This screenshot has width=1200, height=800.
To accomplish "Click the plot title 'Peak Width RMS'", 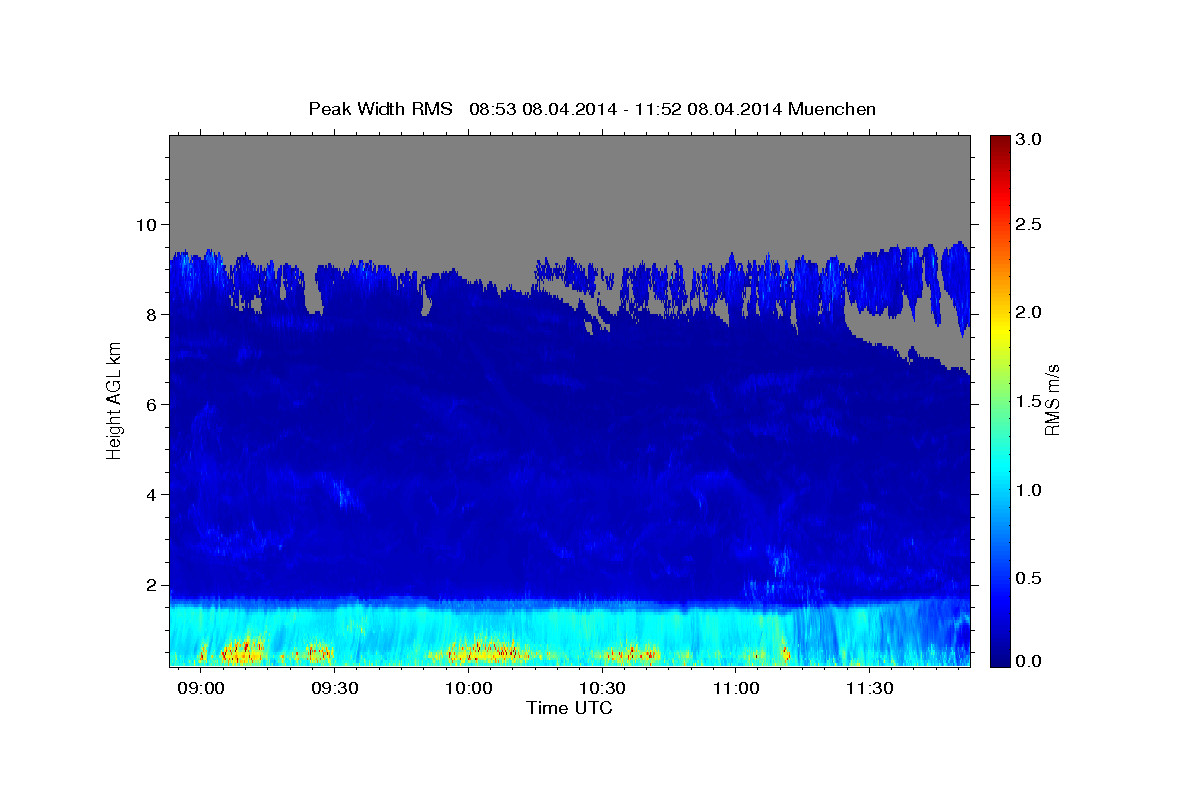I will pyautogui.click(x=380, y=109).
